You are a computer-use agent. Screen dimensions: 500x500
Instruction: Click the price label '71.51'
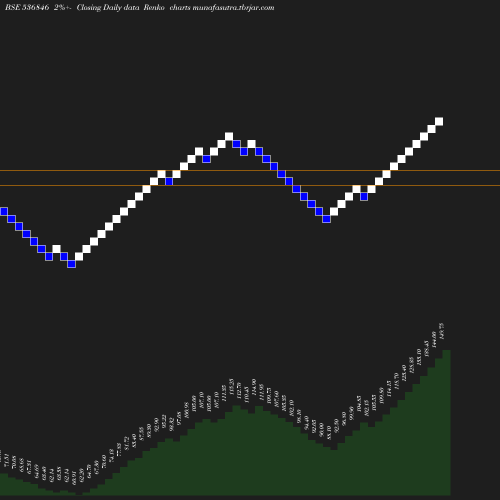[7, 459]
